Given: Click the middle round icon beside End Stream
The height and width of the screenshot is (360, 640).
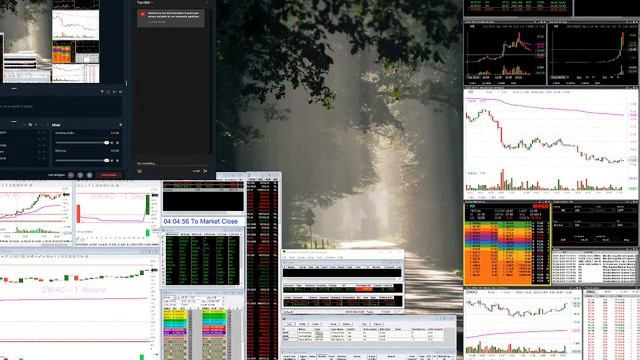Looking at the screenshot, I should tap(80, 175).
